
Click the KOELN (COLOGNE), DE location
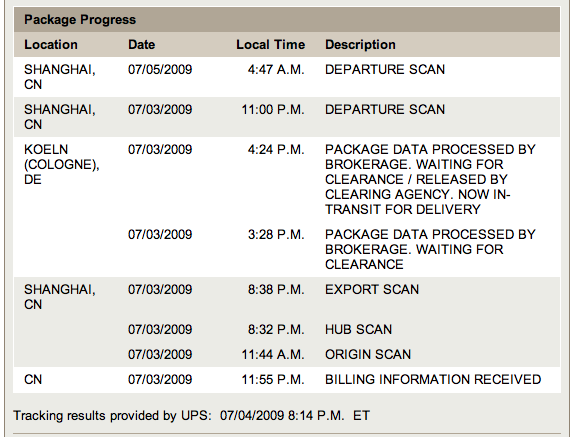pos(62,164)
